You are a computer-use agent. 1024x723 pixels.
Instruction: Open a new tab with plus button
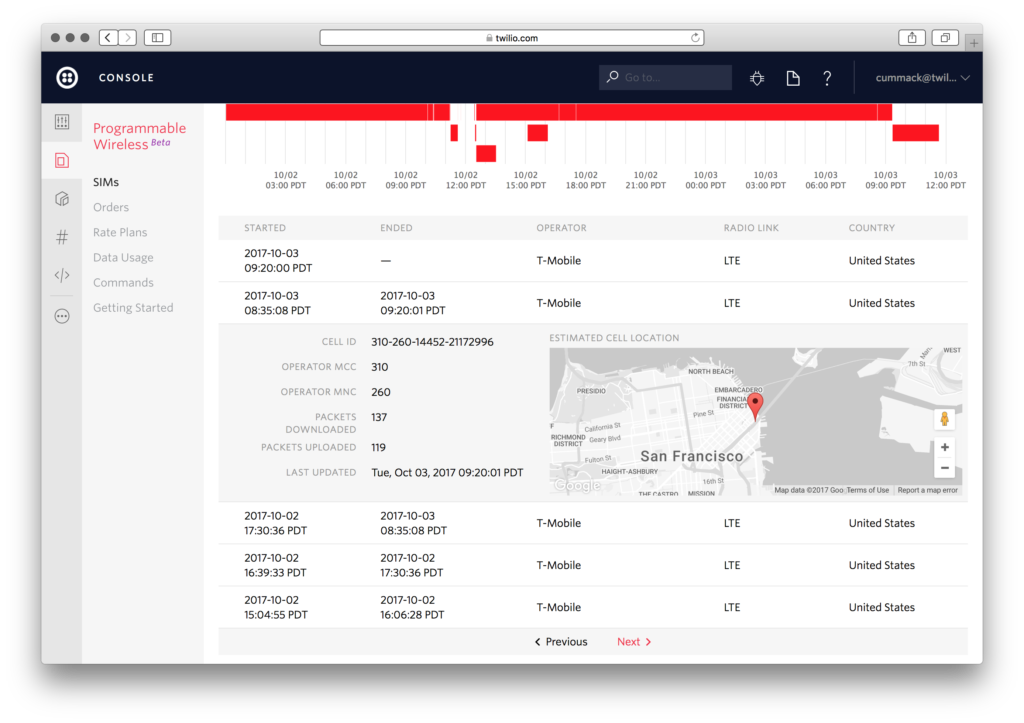point(974,42)
